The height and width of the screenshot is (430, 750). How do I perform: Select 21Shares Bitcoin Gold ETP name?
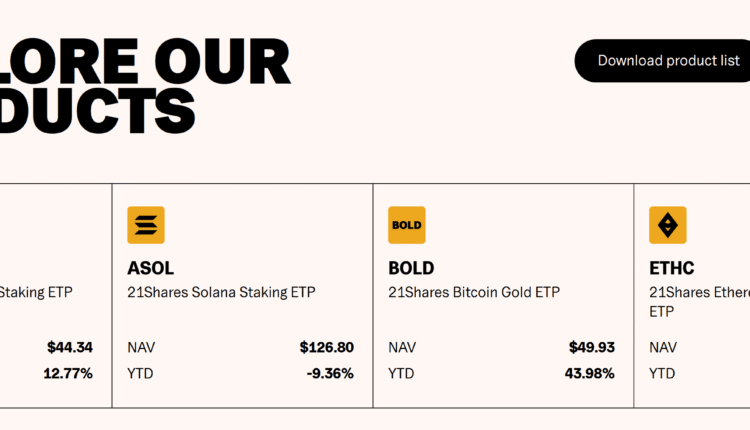474,292
